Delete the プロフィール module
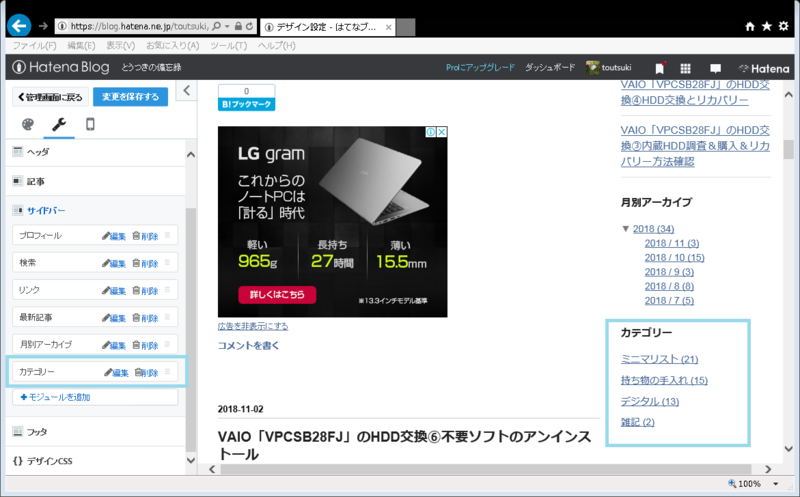 click(x=145, y=236)
